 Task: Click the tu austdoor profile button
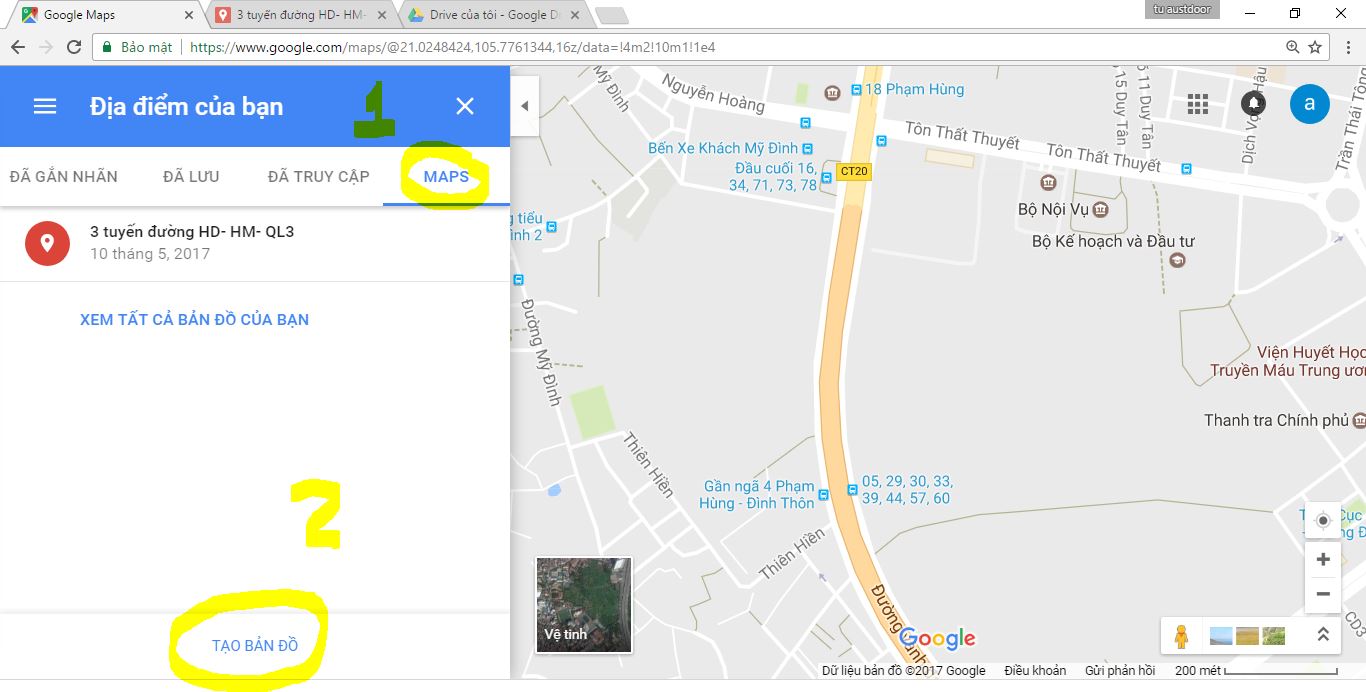pyautogui.click(x=1182, y=9)
